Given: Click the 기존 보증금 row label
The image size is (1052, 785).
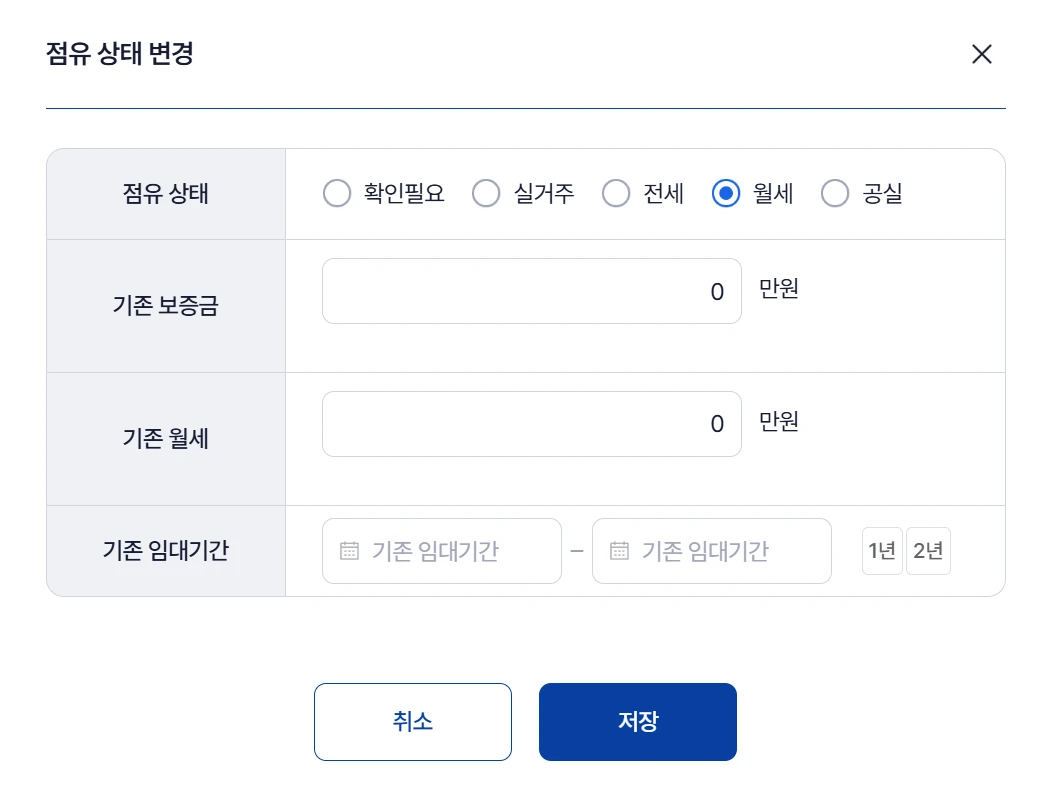Looking at the screenshot, I should [x=166, y=306].
